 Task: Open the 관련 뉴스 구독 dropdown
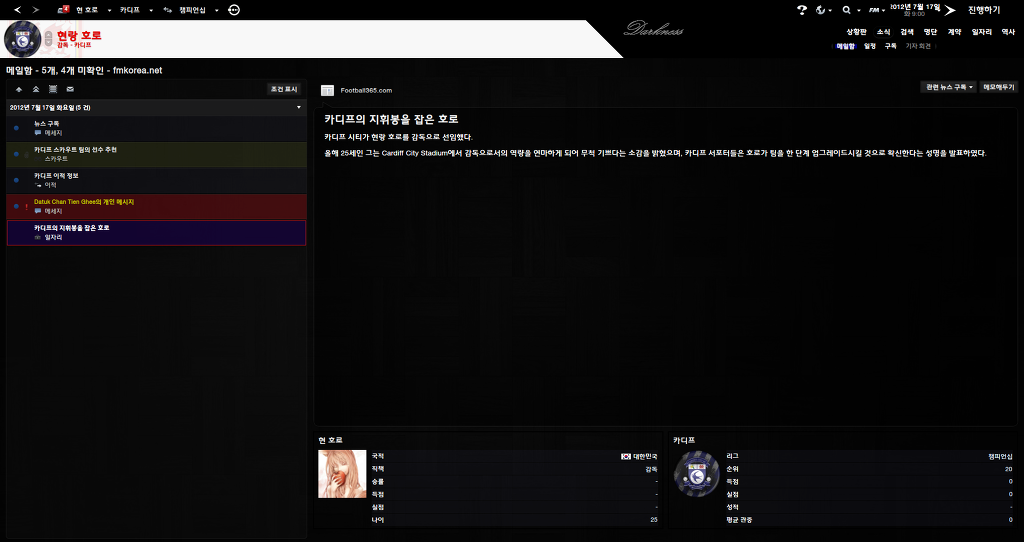(949, 87)
